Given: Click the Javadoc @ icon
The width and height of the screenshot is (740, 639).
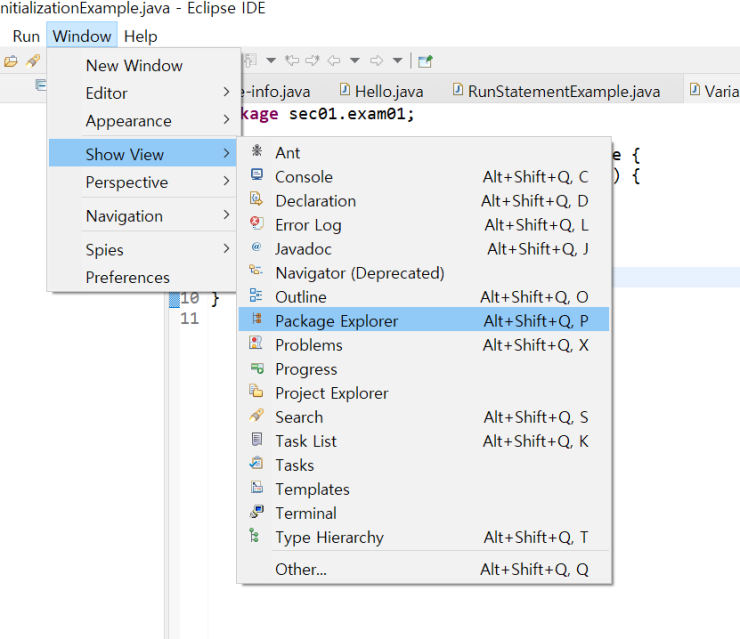Looking at the screenshot, I should click(256, 247).
